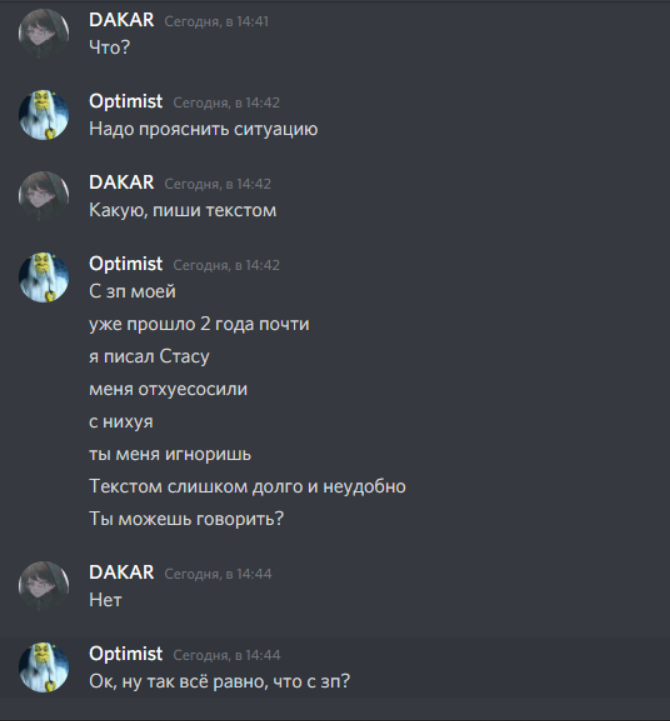Click the 14:44 timestamp next to DAKAR
The width and height of the screenshot is (670, 721).
click(x=218, y=574)
